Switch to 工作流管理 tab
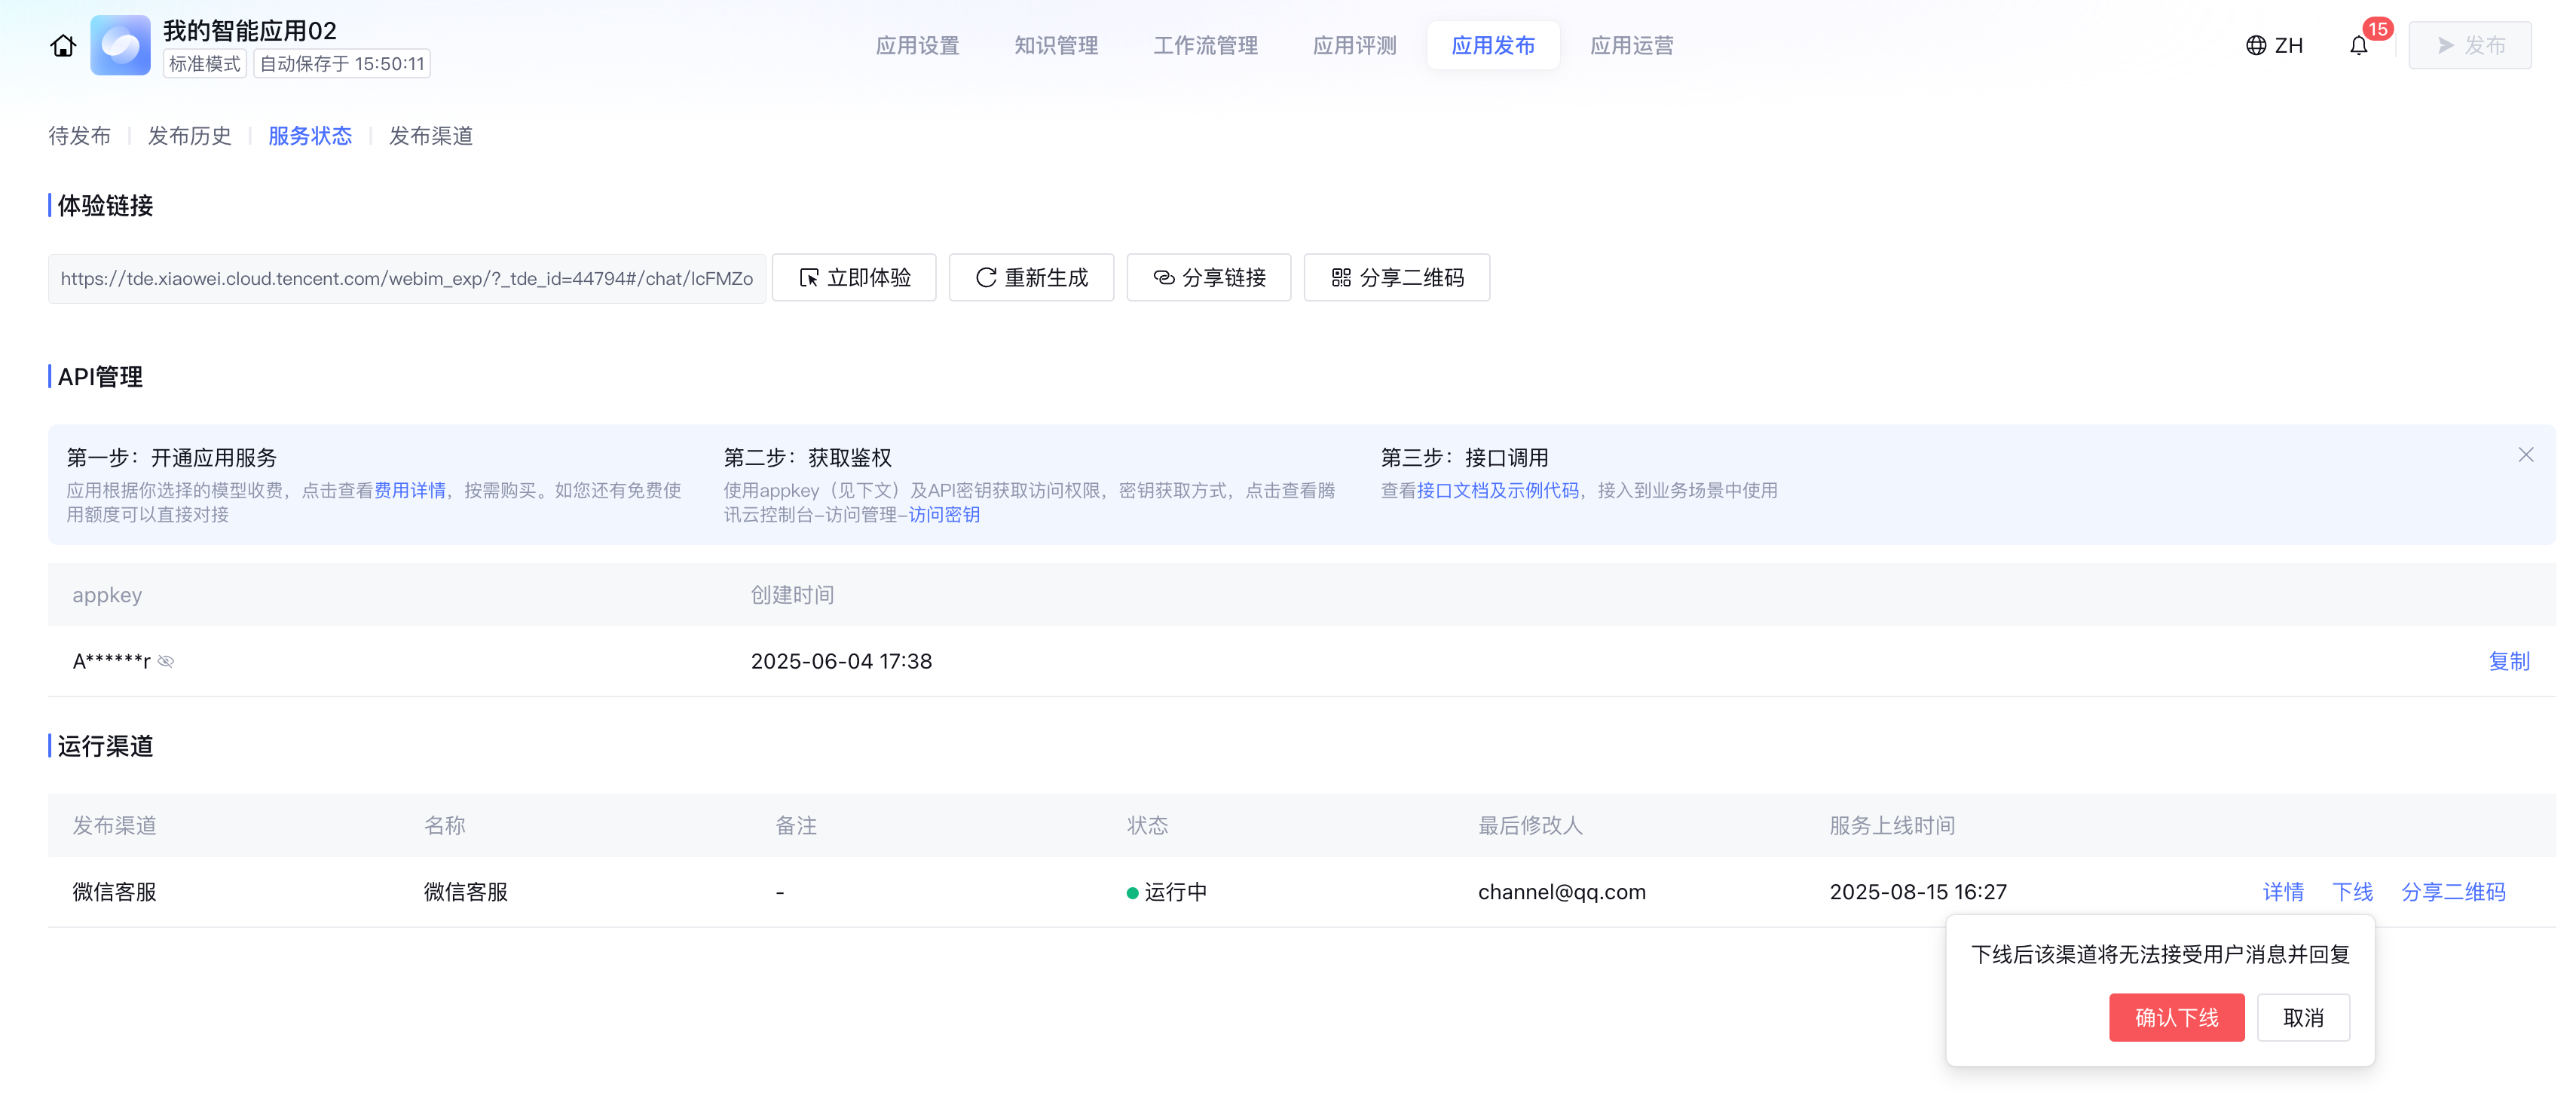The image size is (2576, 1102). click(1205, 46)
